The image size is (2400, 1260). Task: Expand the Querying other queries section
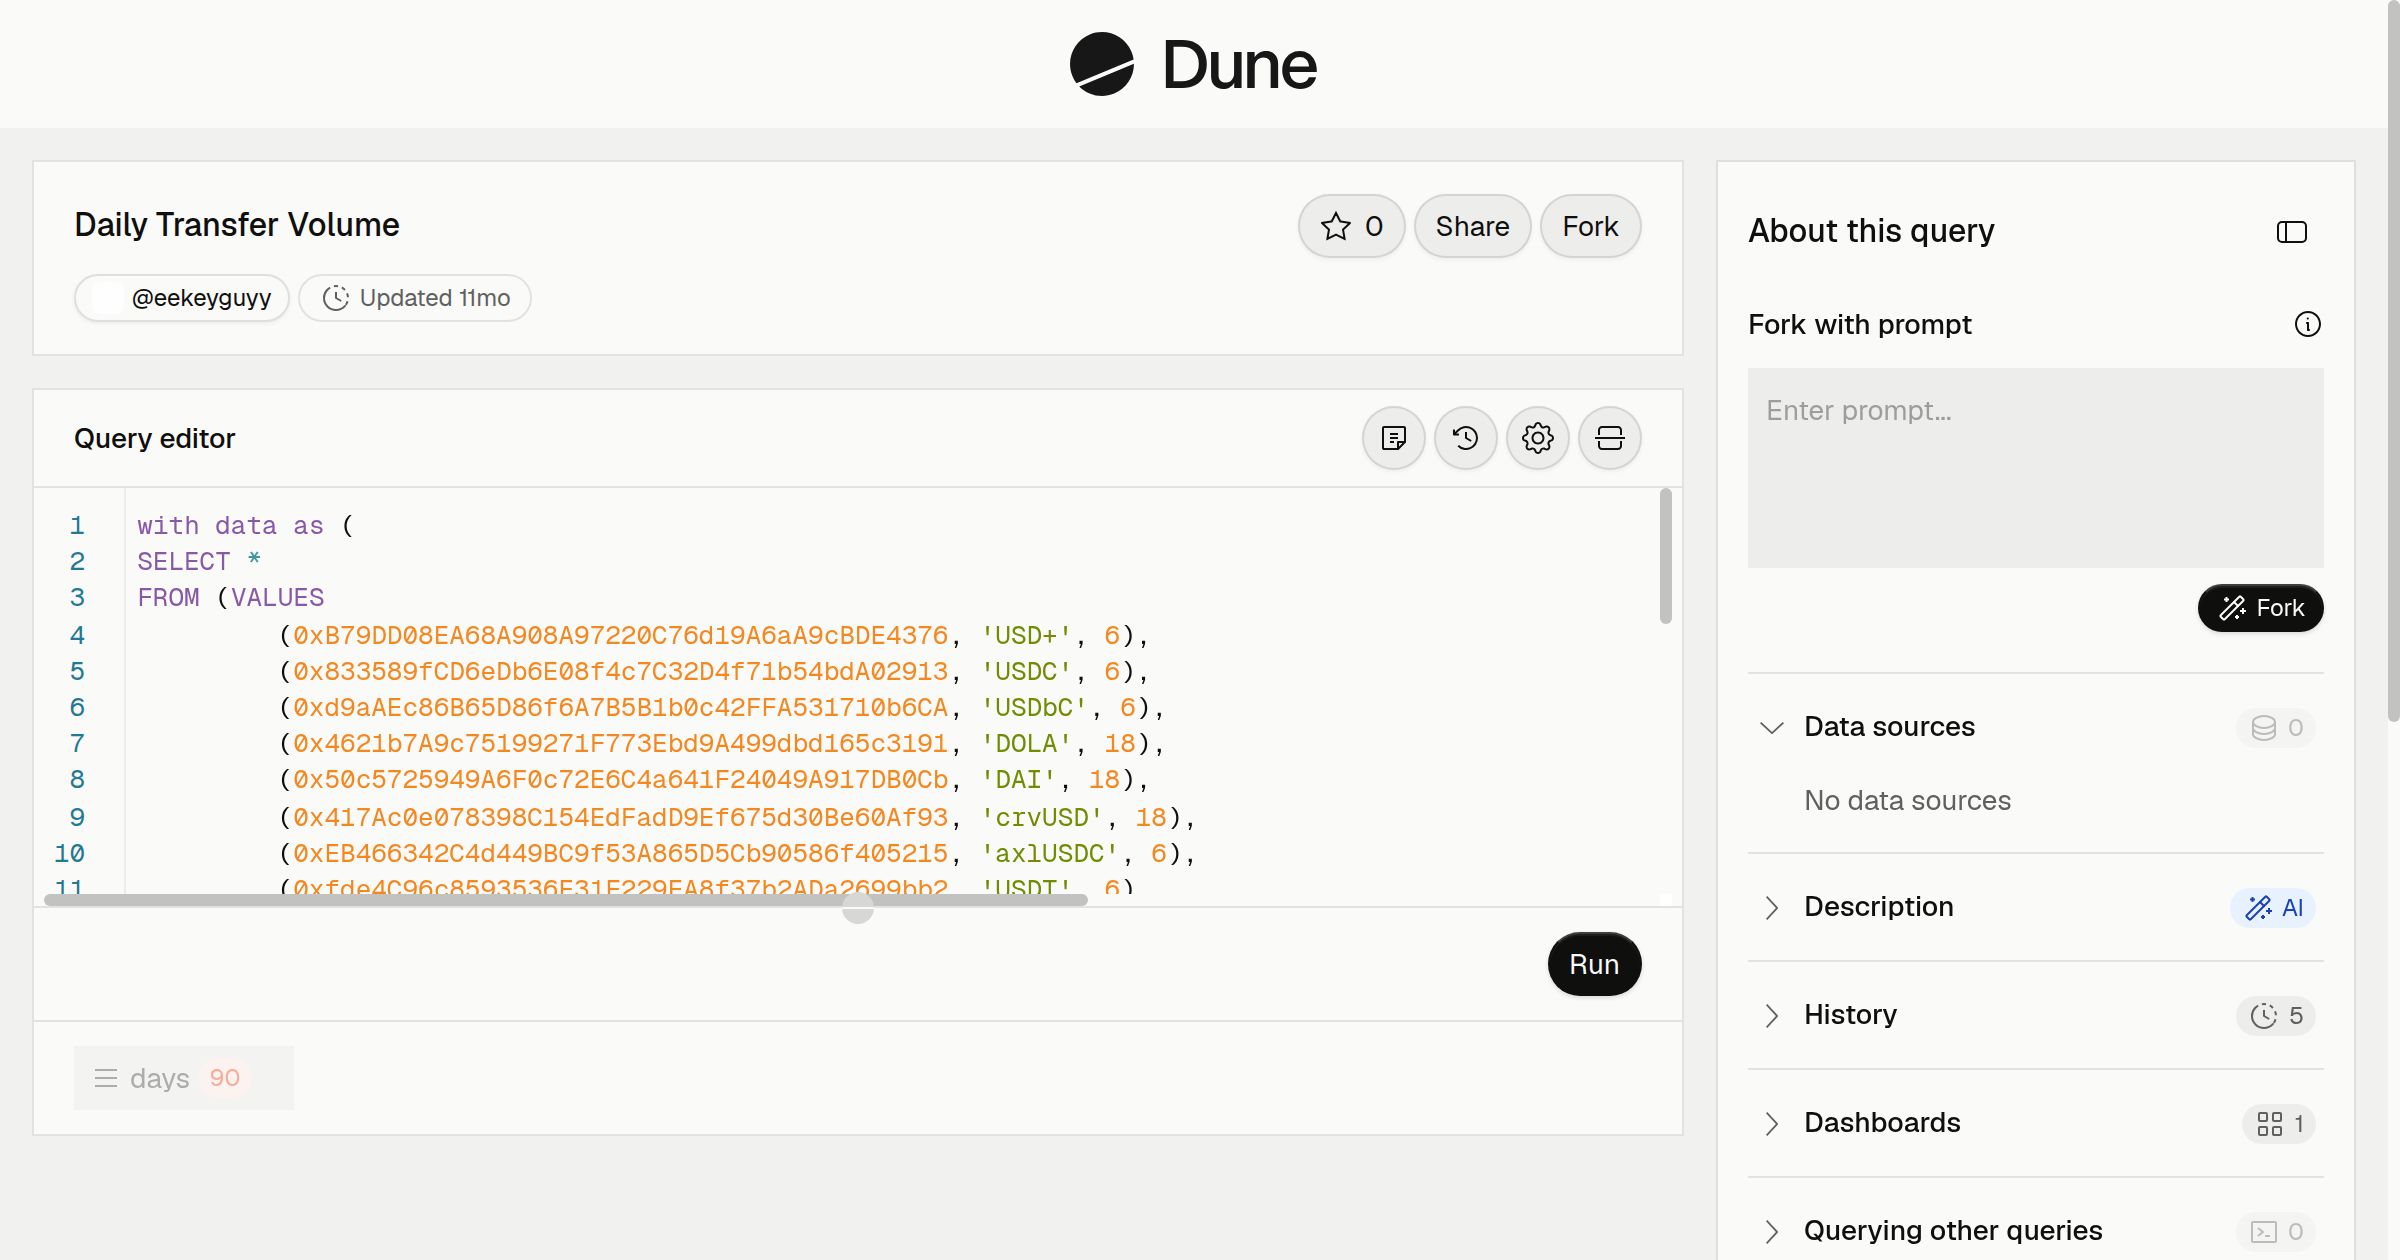point(1771,1231)
